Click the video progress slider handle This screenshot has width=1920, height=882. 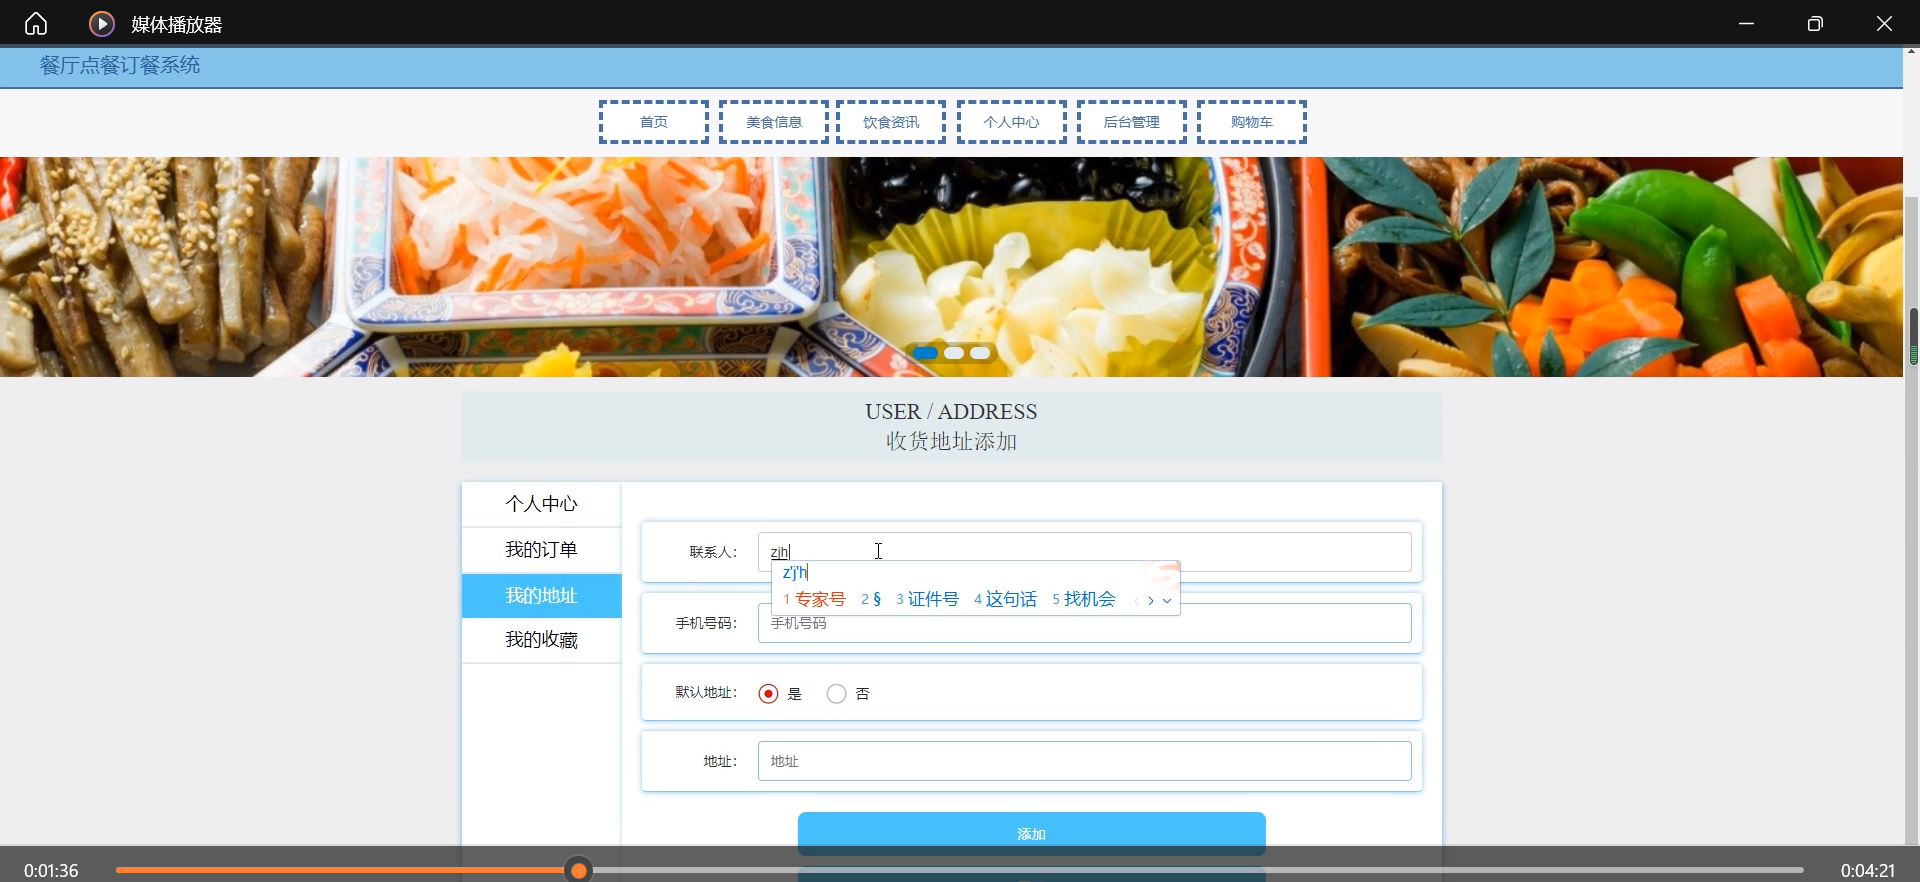tap(578, 870)
